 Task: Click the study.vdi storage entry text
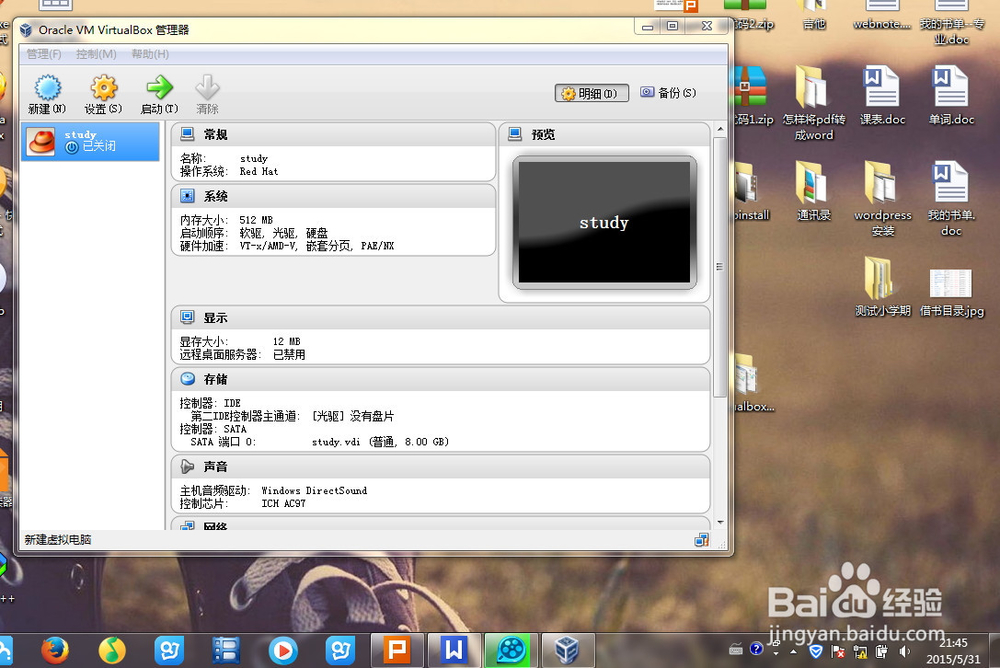[x=380, y=442]
